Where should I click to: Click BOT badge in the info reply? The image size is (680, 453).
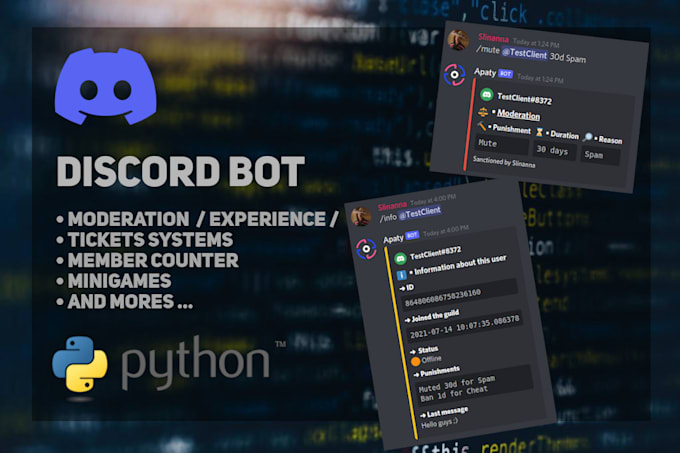point(412,235)
